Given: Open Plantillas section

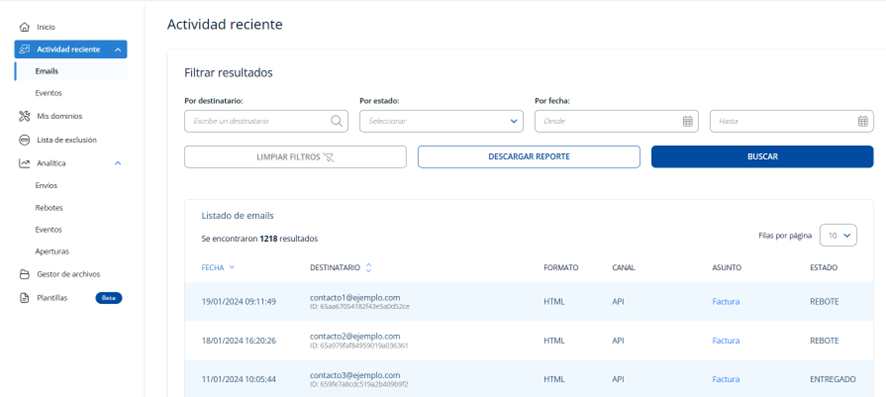Looking at the screenshot, I should click(52, 298).
